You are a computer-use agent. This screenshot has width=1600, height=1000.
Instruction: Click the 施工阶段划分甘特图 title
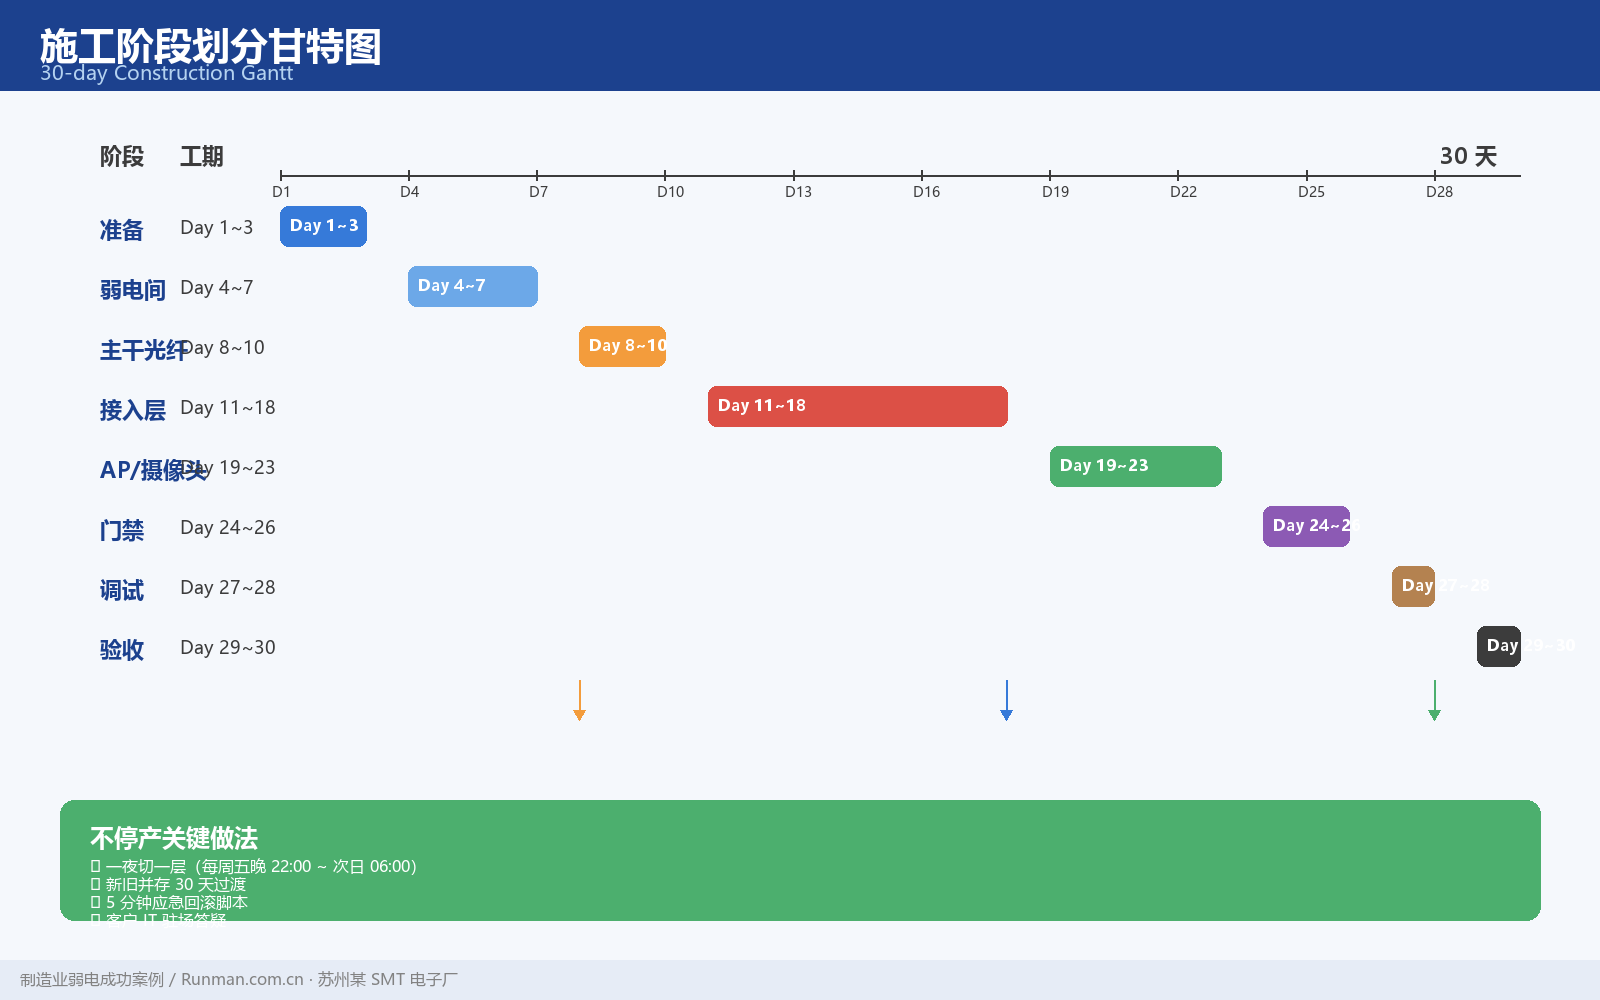coord(211,47)
